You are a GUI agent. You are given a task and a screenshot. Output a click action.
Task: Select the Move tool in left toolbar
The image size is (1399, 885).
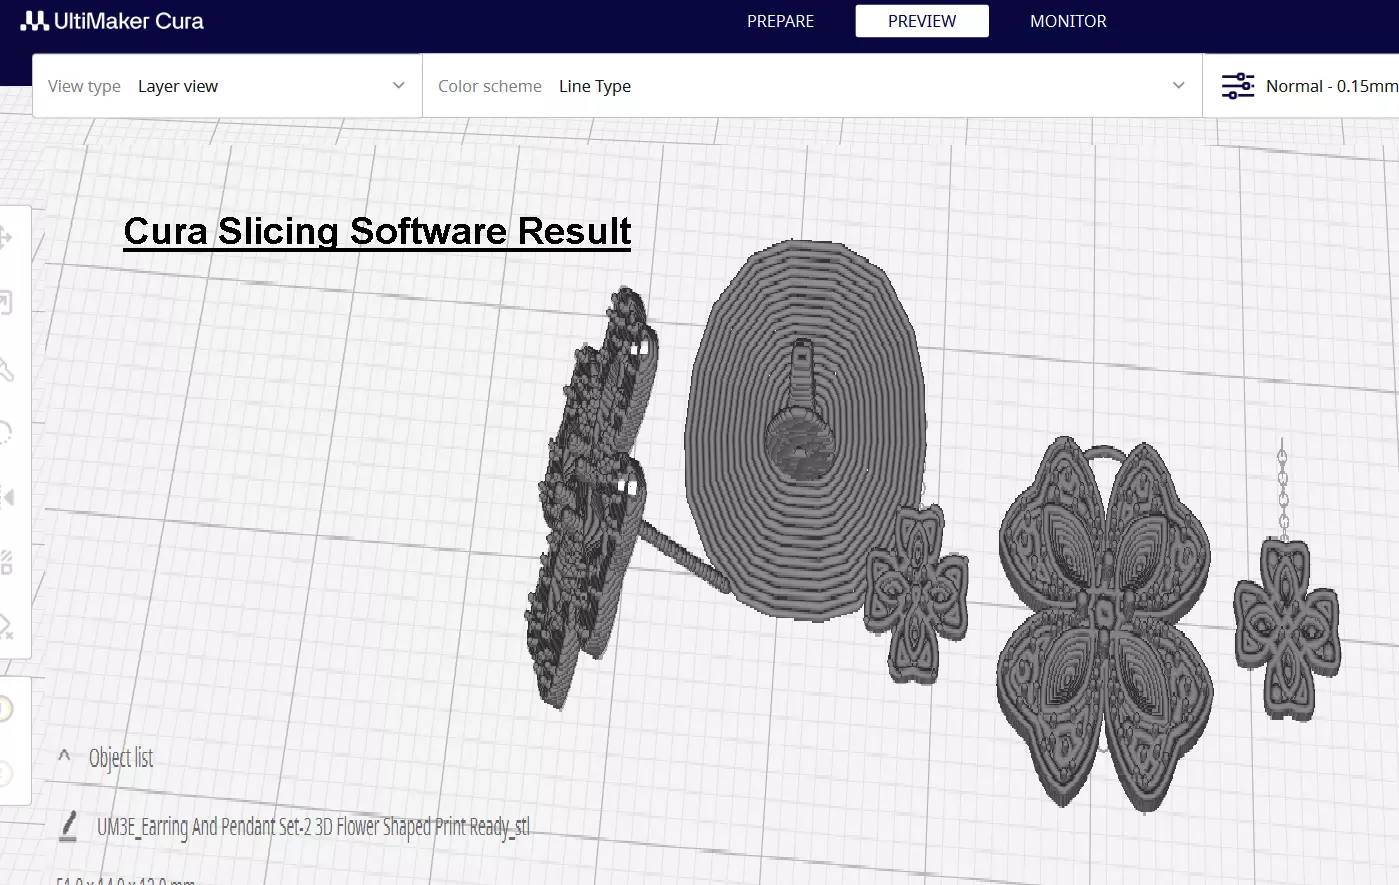point(5,237)
